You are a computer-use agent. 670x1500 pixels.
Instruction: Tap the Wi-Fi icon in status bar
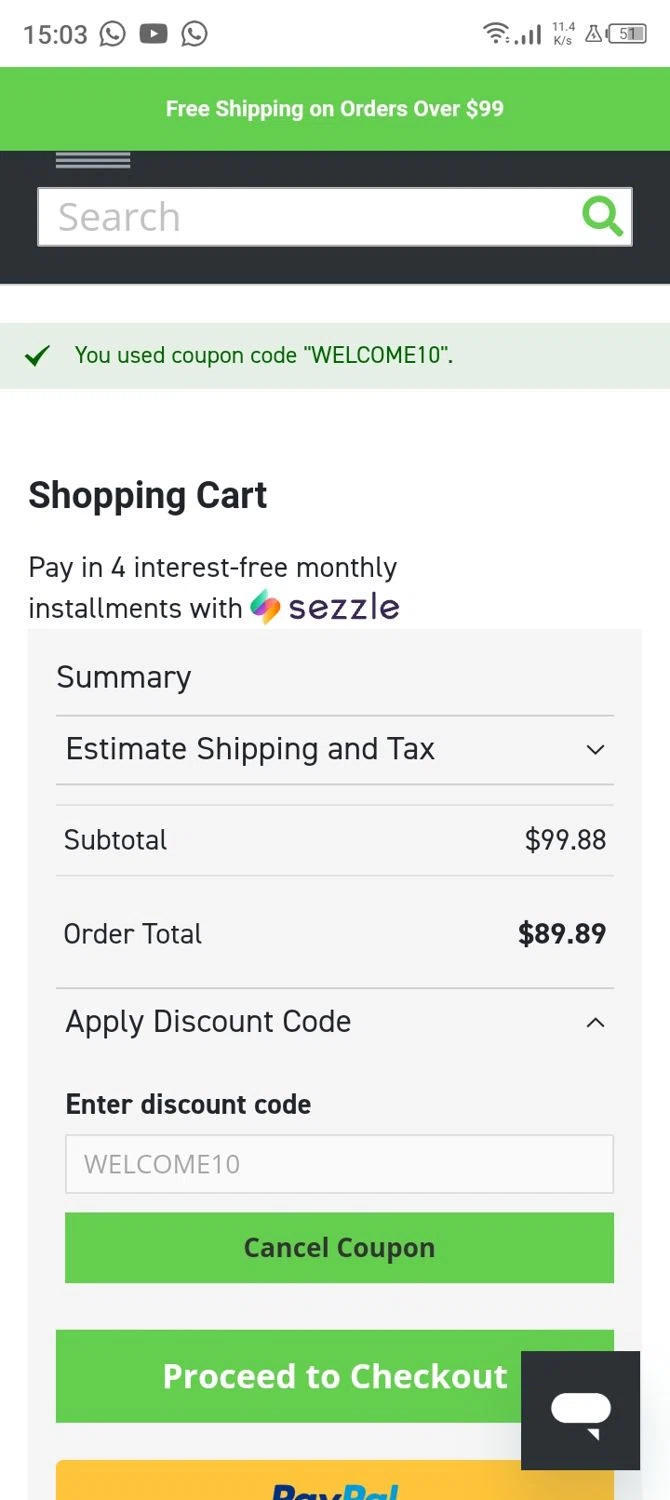pyautogui.click(x=495, y=34)
